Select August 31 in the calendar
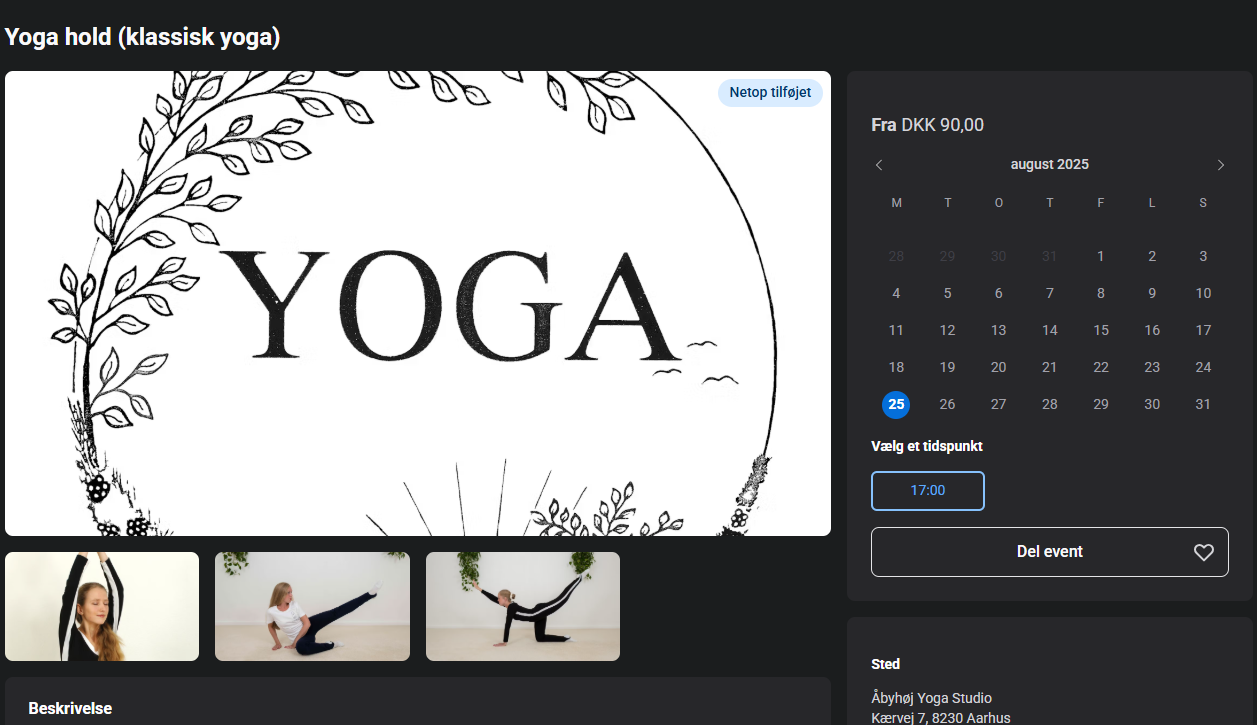Viewport: 1257px width, 725px height. pyautogui.click(x=1203, y=405)
